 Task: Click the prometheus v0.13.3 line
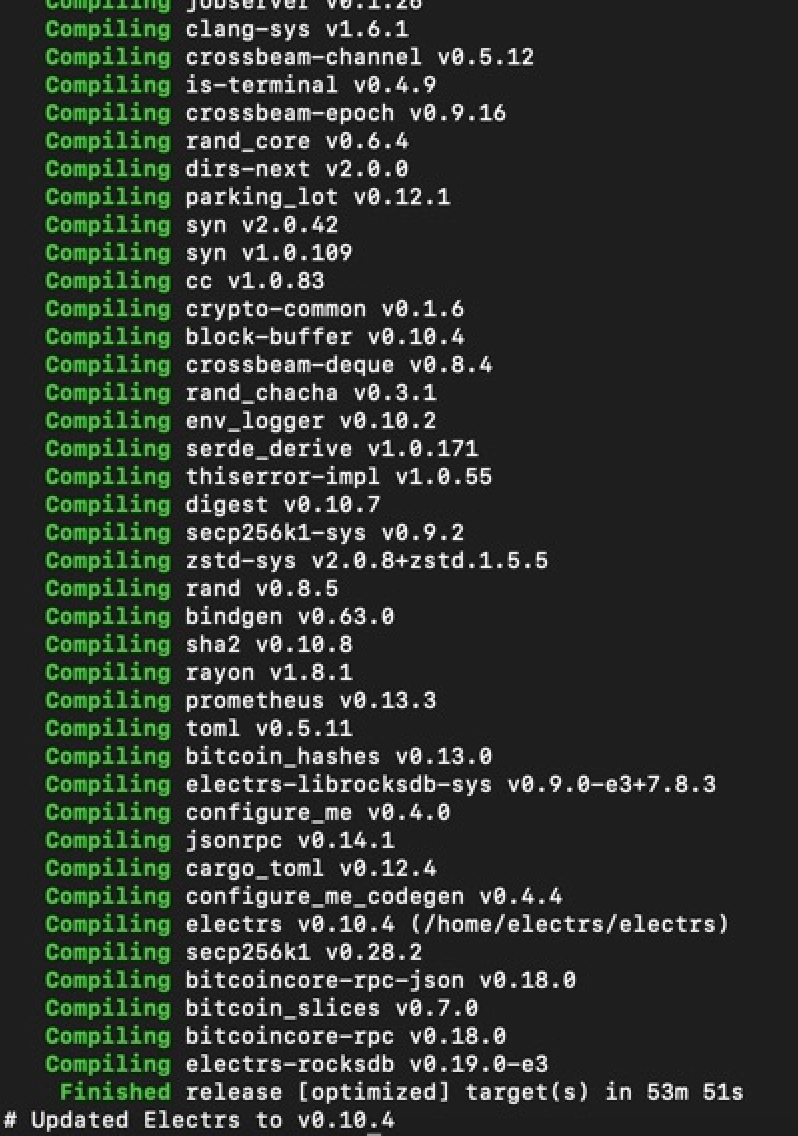pos(241,701)
